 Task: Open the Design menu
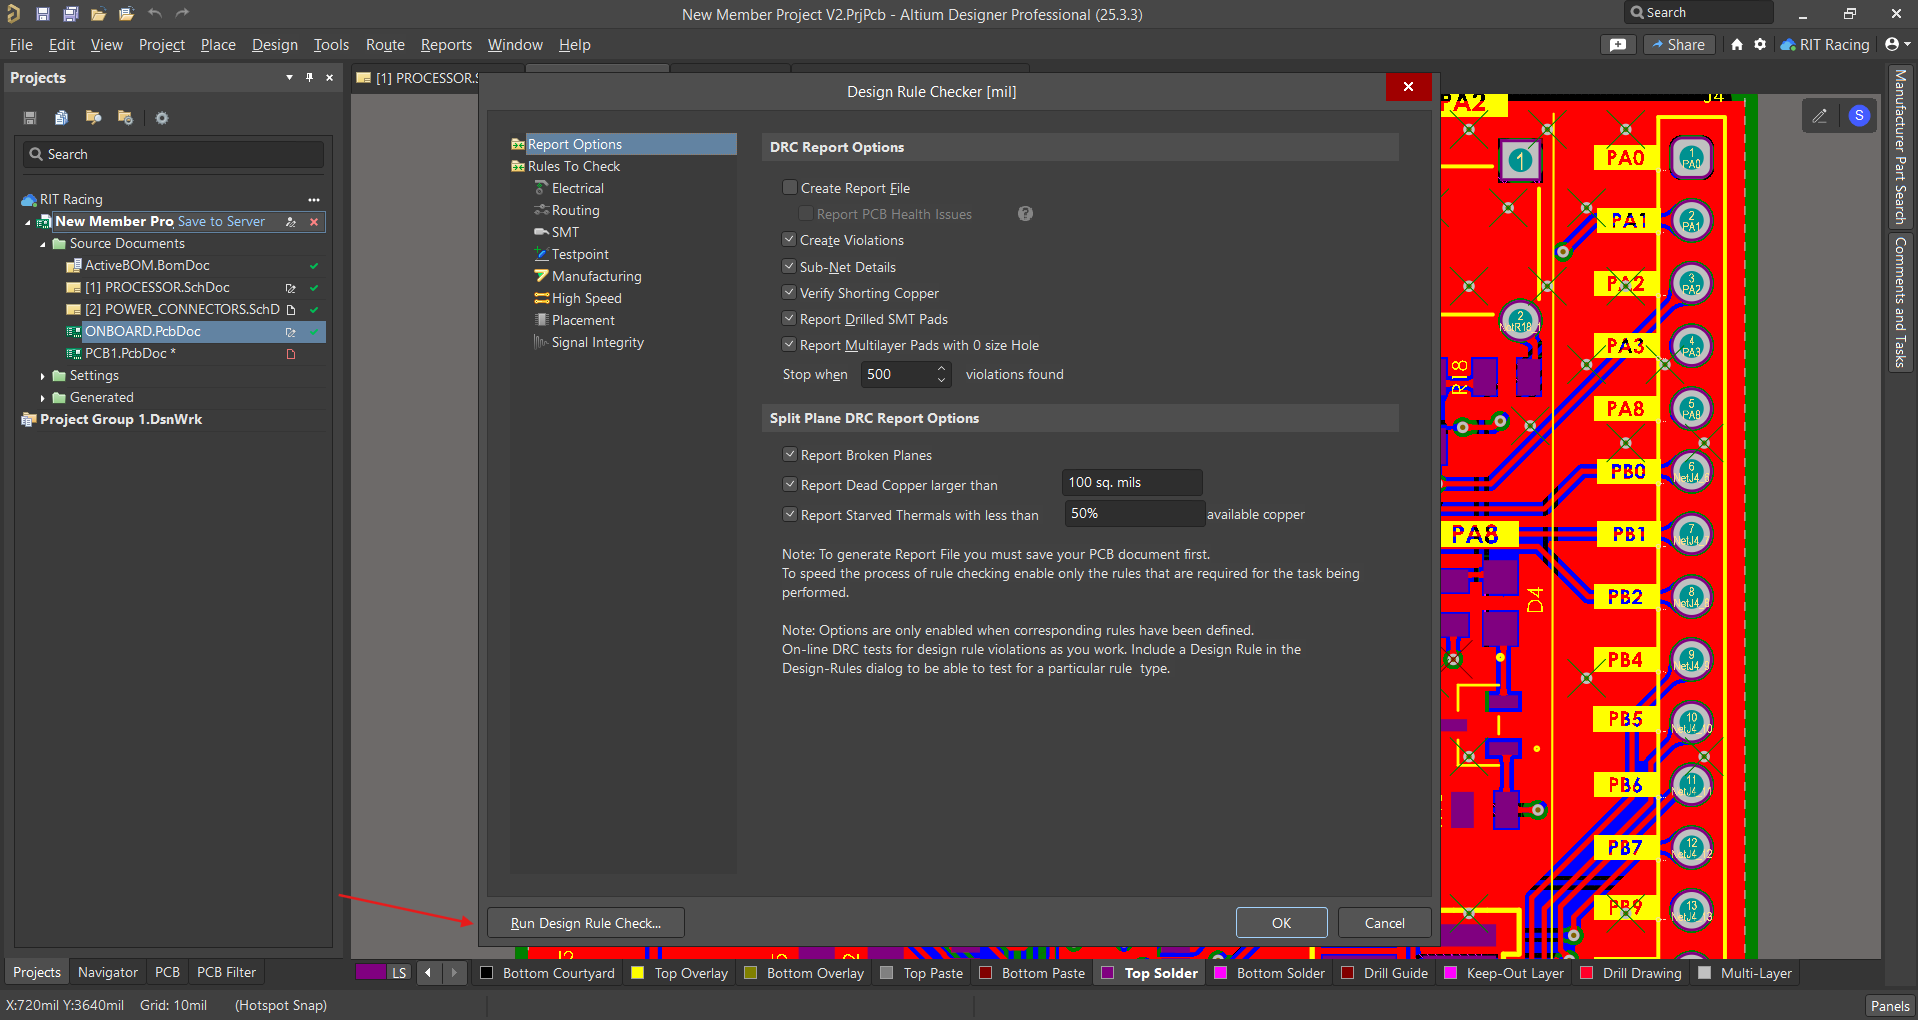tap(275, 45)
